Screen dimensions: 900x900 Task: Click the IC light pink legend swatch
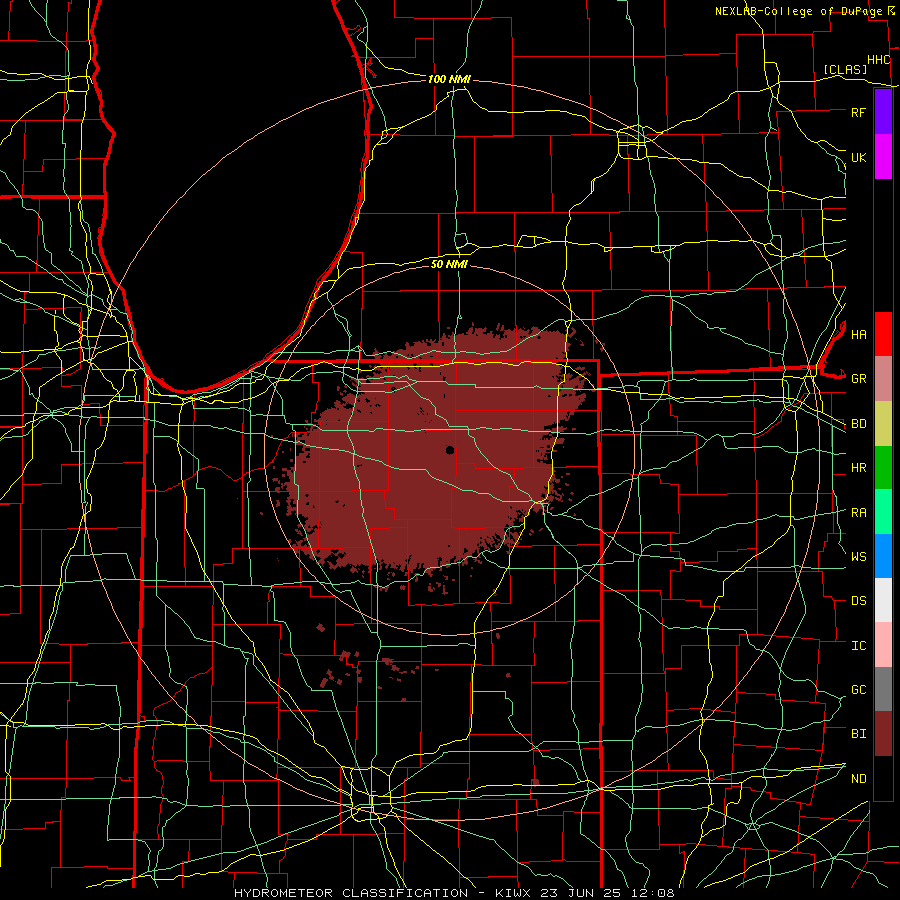click(883, 645)
